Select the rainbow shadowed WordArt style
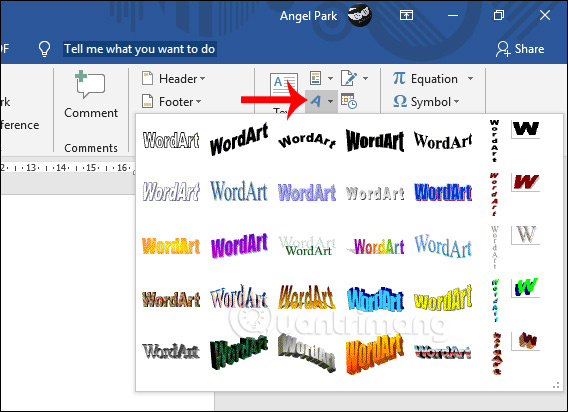Viewport: 568px width, 412px height. tap(375, 247)
